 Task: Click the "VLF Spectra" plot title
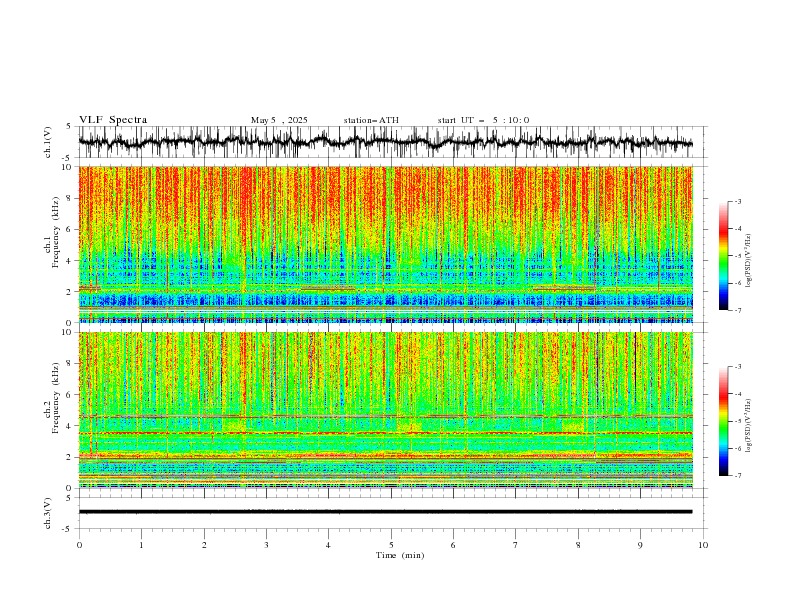113,120
